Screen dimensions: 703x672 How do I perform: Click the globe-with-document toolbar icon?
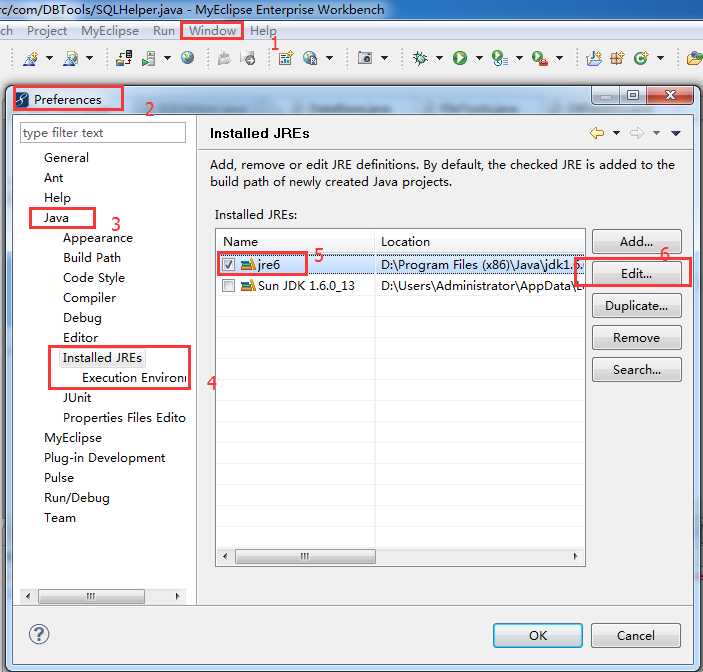click(x=310, y=58)
